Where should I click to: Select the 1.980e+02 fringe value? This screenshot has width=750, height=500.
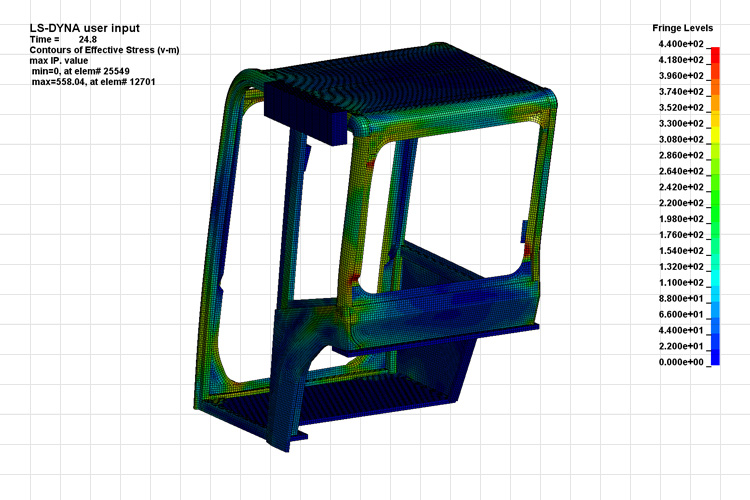point(681,219)
